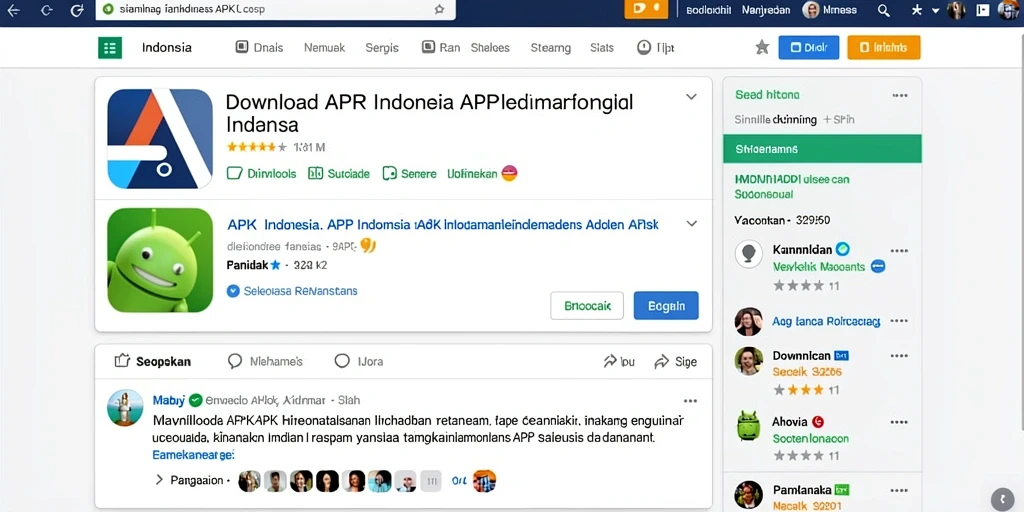Open three-dot menu for Pamlanaka
Viewport: 1024px width, 512px height.
(899, 490)
